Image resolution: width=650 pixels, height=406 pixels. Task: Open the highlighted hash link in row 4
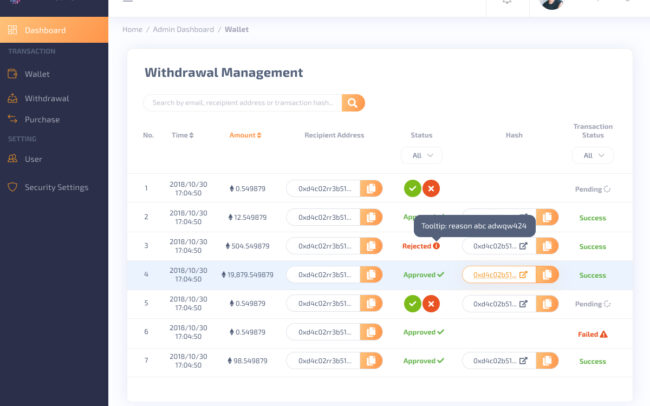point(494,275)
